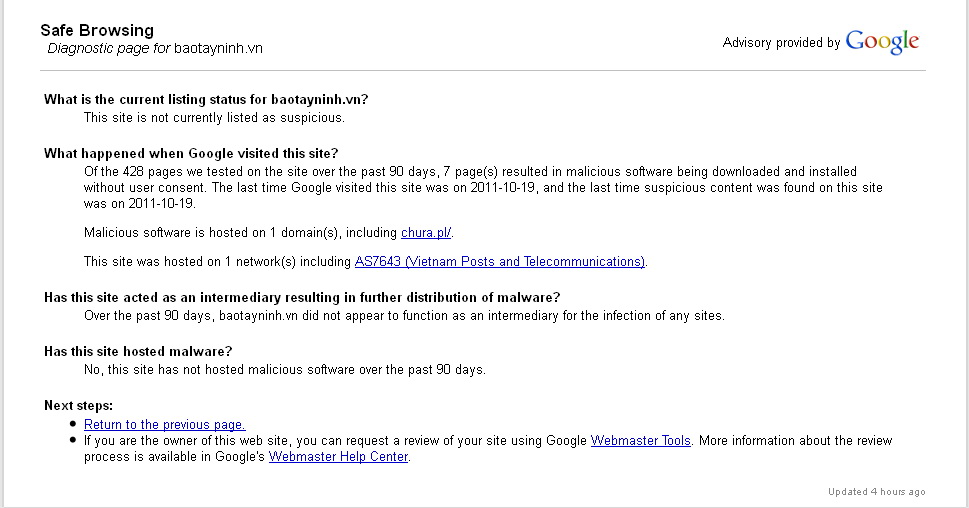Click 'Advisory provided by' text
The height and width of the screenshot is (508, 969).
tap(781, 43)
